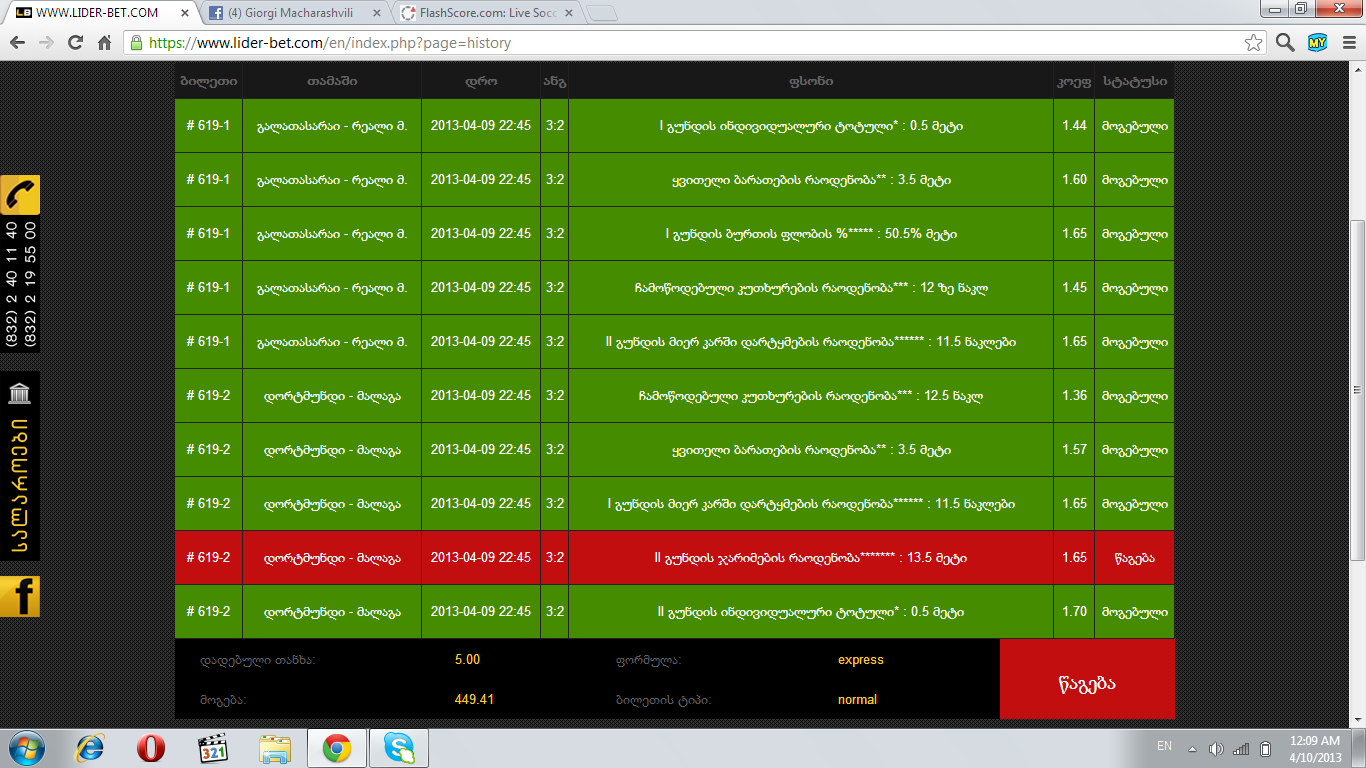Click the yellow phone icon in left sidebar
1366x768 pixels.
[20, 195]
